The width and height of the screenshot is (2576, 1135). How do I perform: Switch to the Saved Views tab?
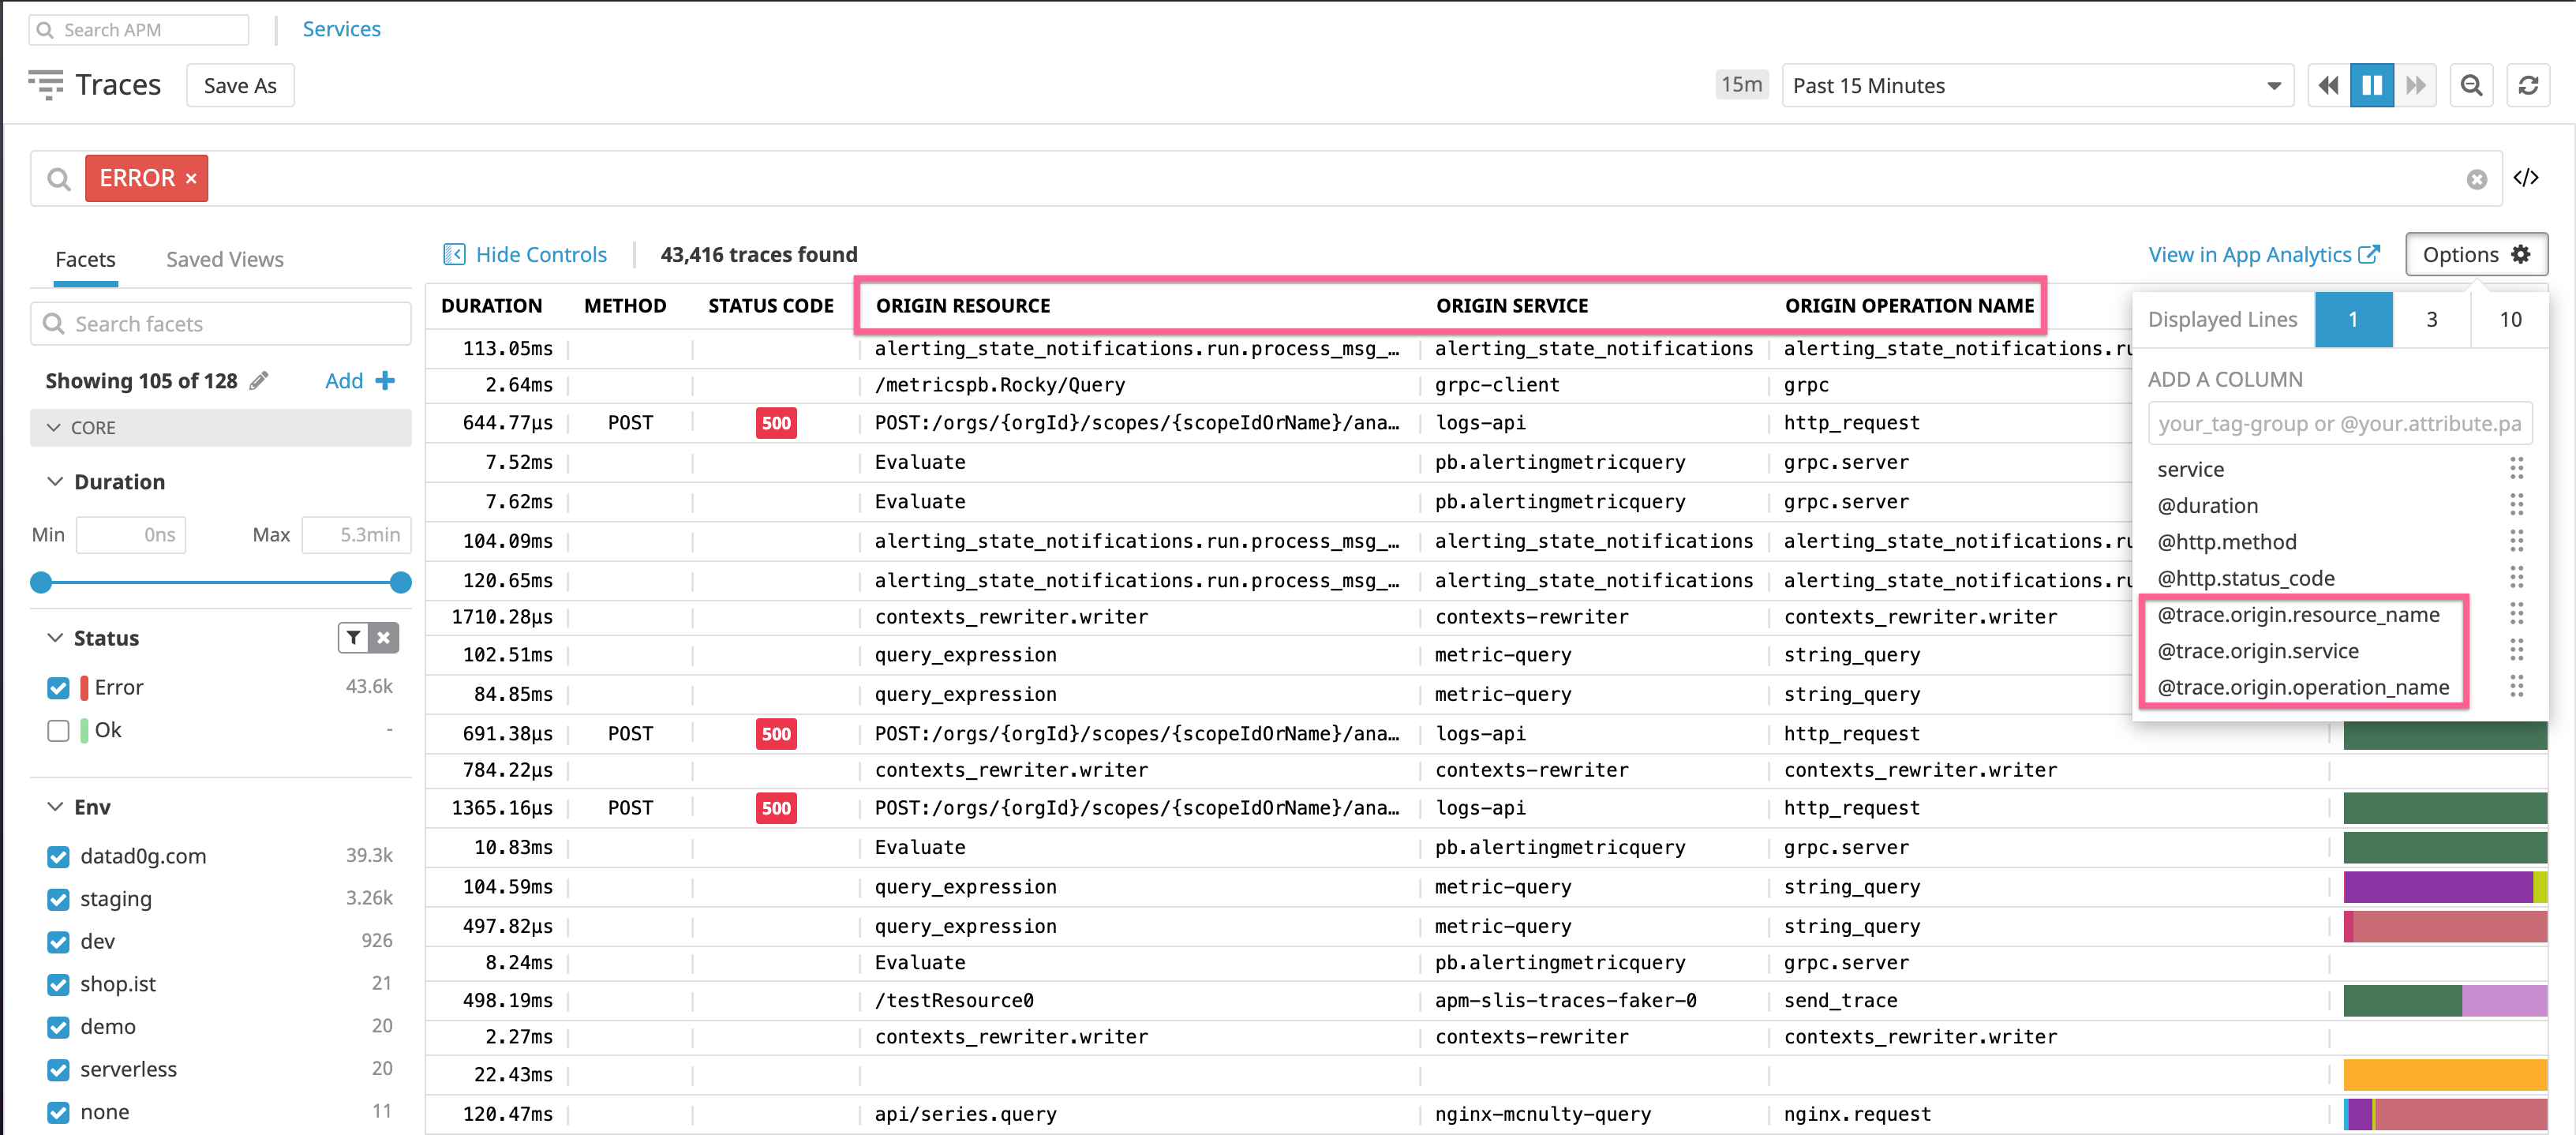click(x=224, y=260)
